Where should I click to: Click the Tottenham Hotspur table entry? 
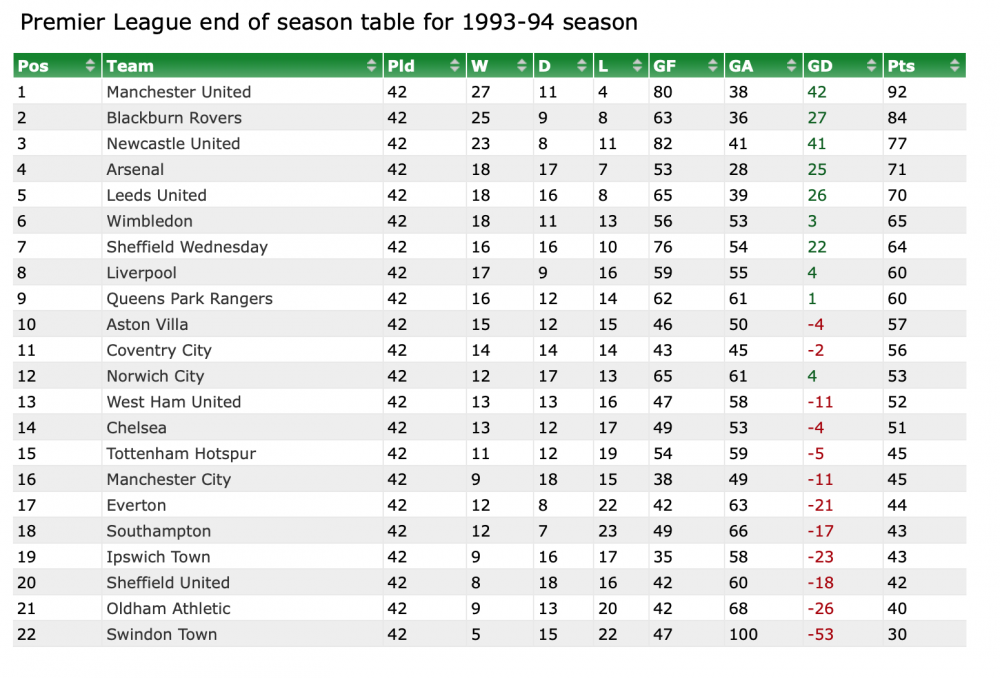pyautogui.click(x=181, y=454)
